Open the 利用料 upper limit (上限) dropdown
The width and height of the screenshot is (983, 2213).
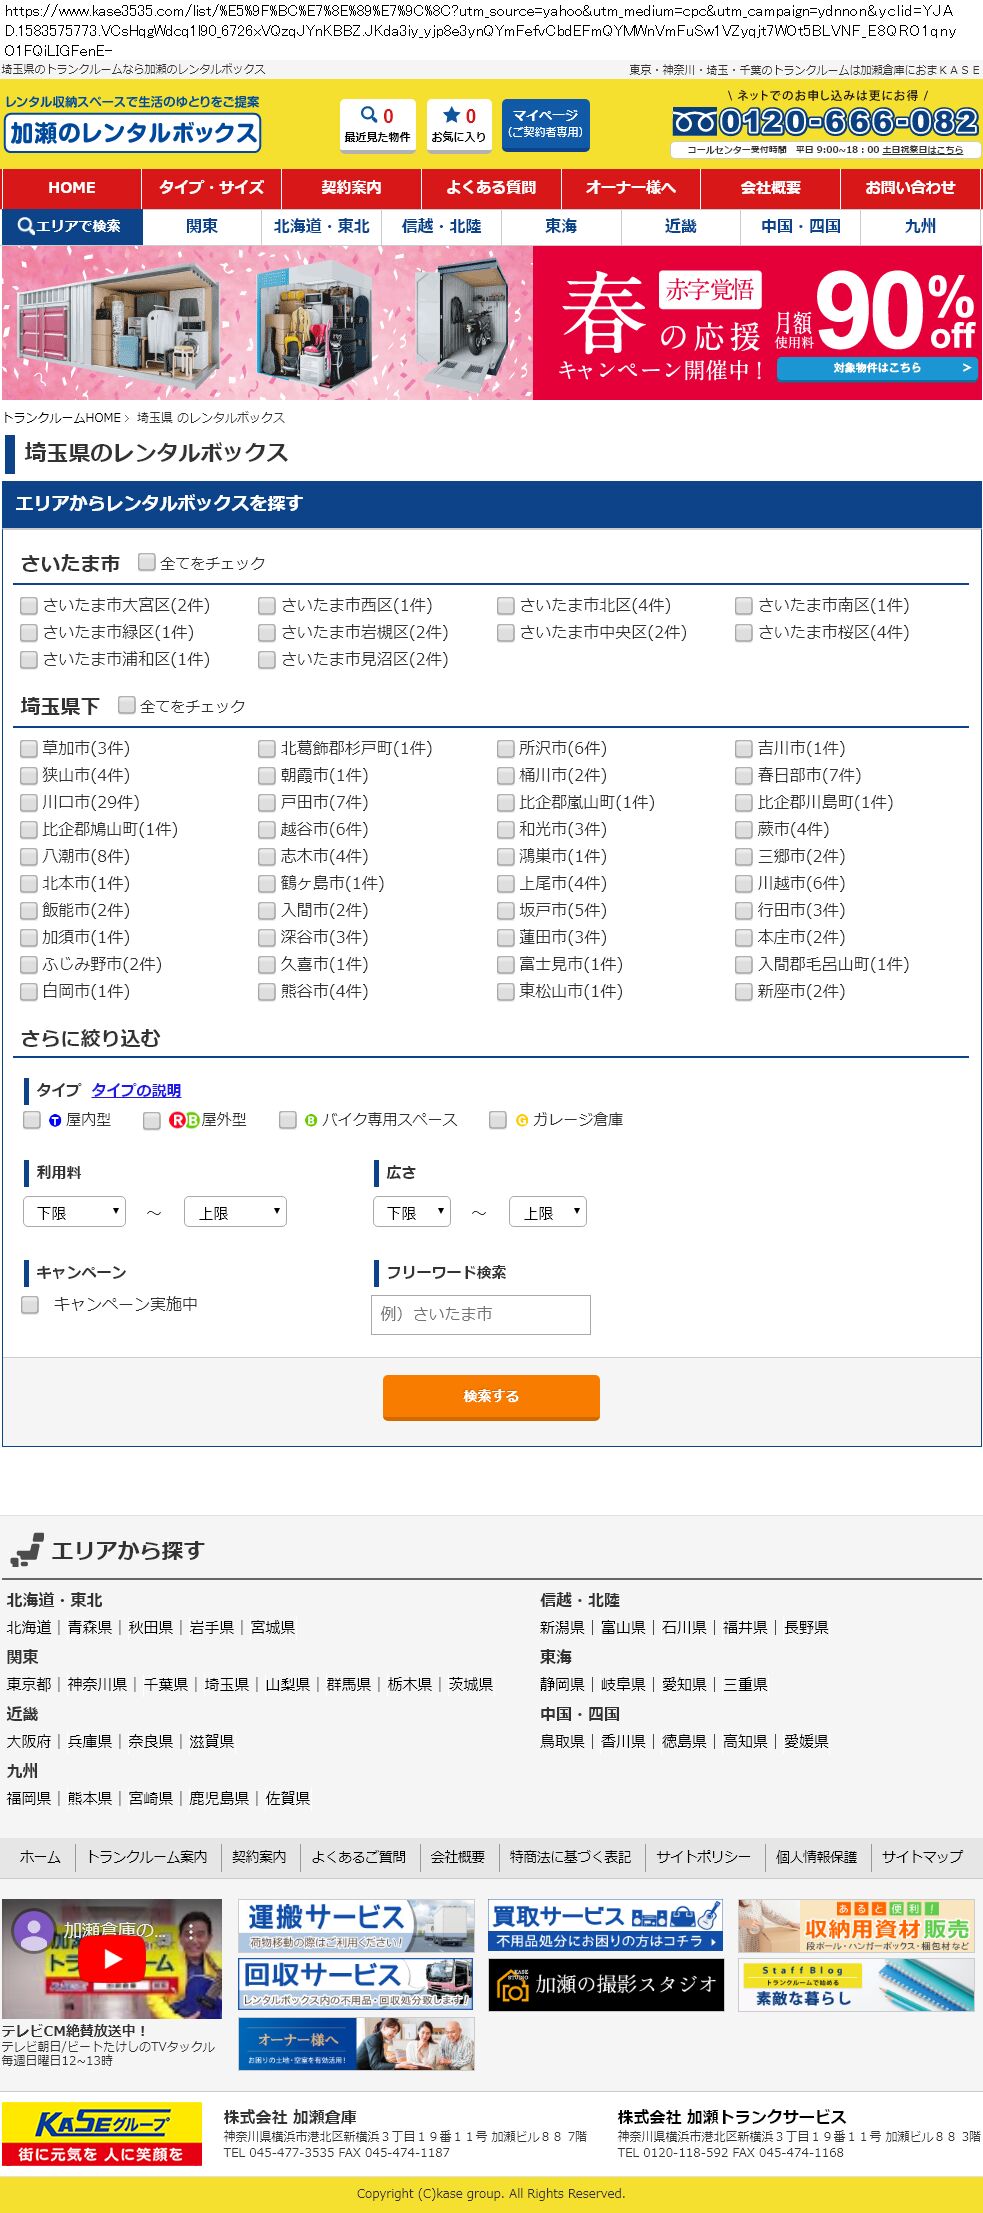(x=235, y=1212)
